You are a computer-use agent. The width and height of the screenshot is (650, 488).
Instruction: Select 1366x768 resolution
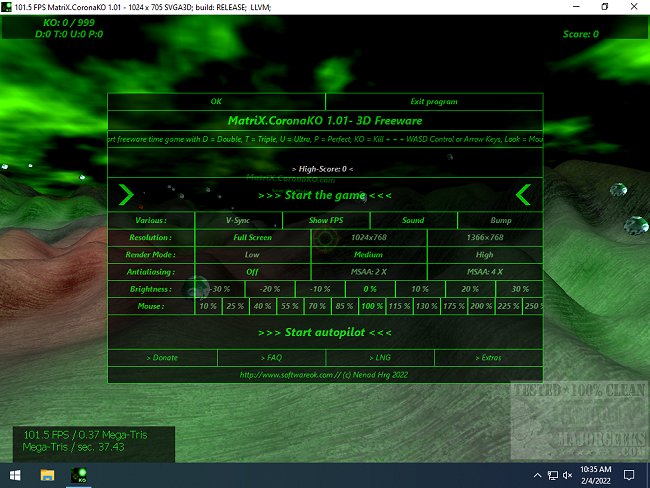pyautogui.click(x=485, y=238)
